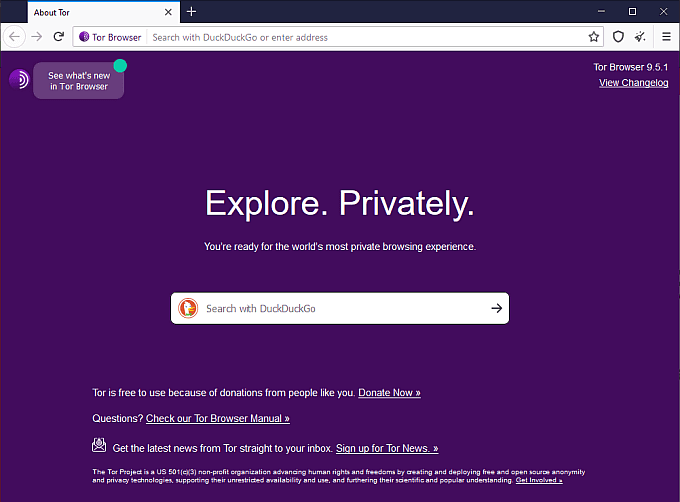
Task: Submit search with the arrow button
Action: 497,308
